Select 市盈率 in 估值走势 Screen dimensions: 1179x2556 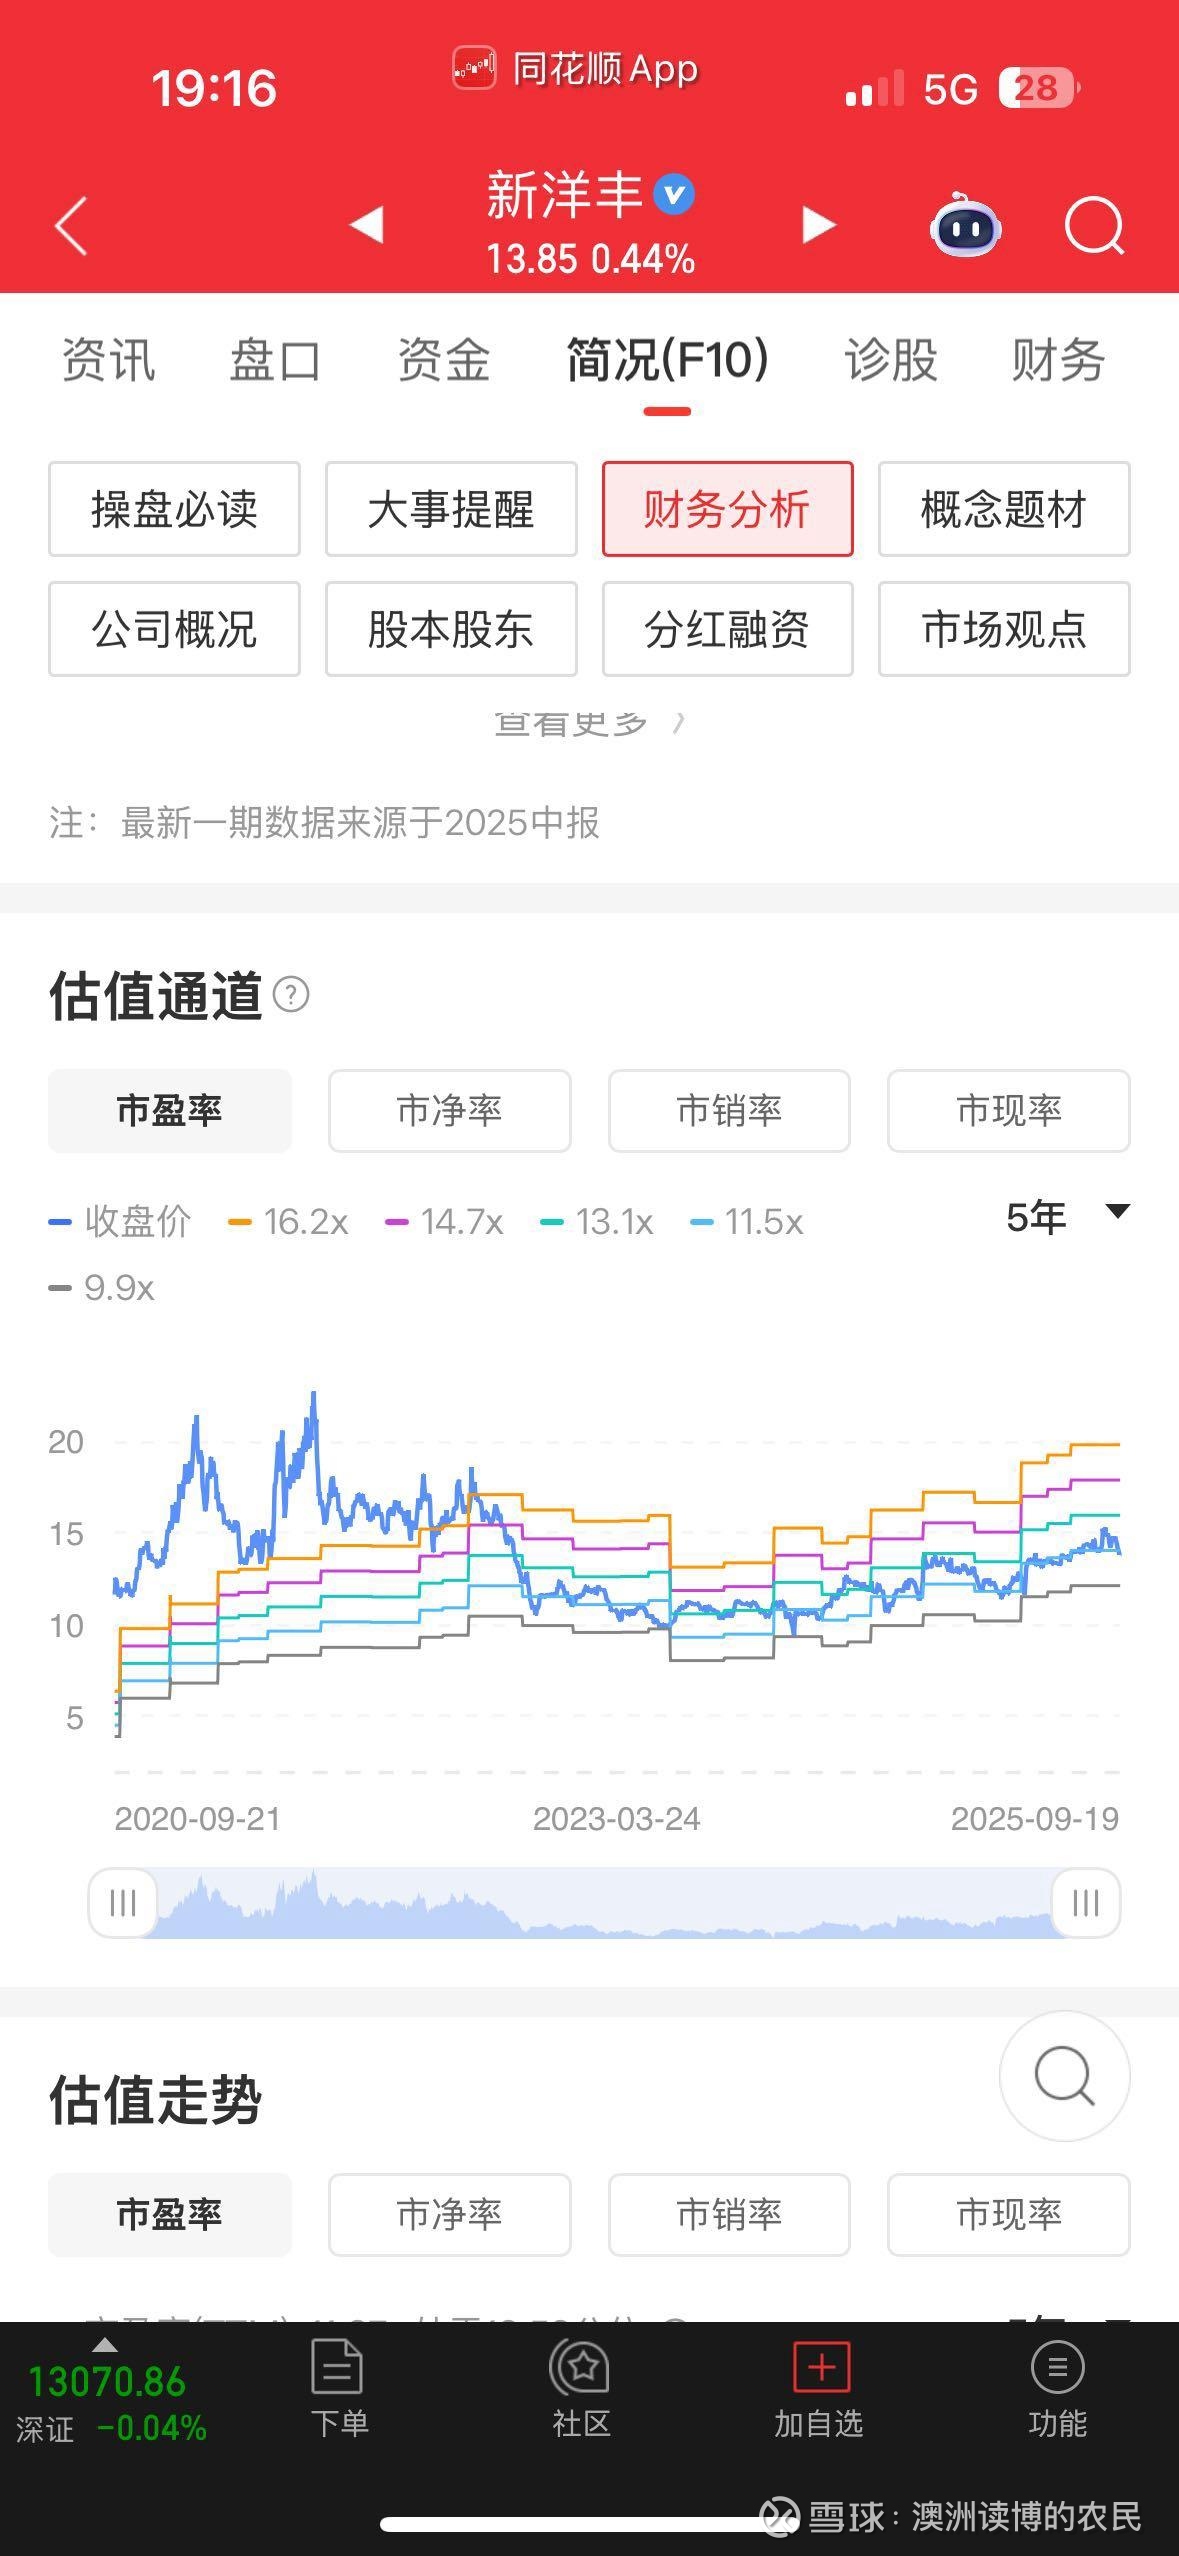(x=170, y=2214)
